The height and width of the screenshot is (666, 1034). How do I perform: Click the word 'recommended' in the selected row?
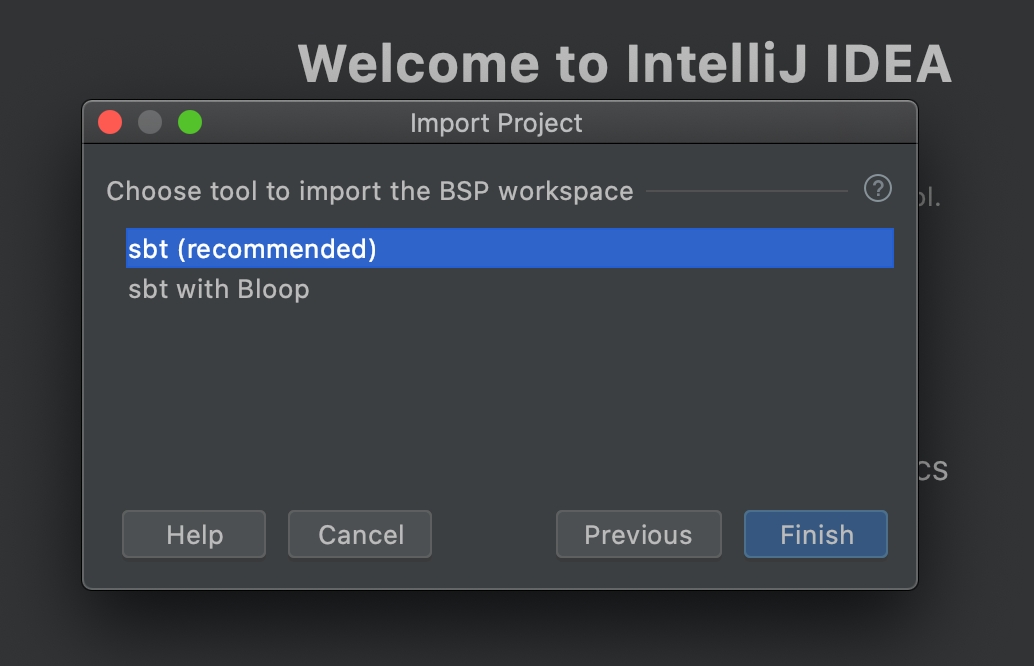(x=276, y=249)
